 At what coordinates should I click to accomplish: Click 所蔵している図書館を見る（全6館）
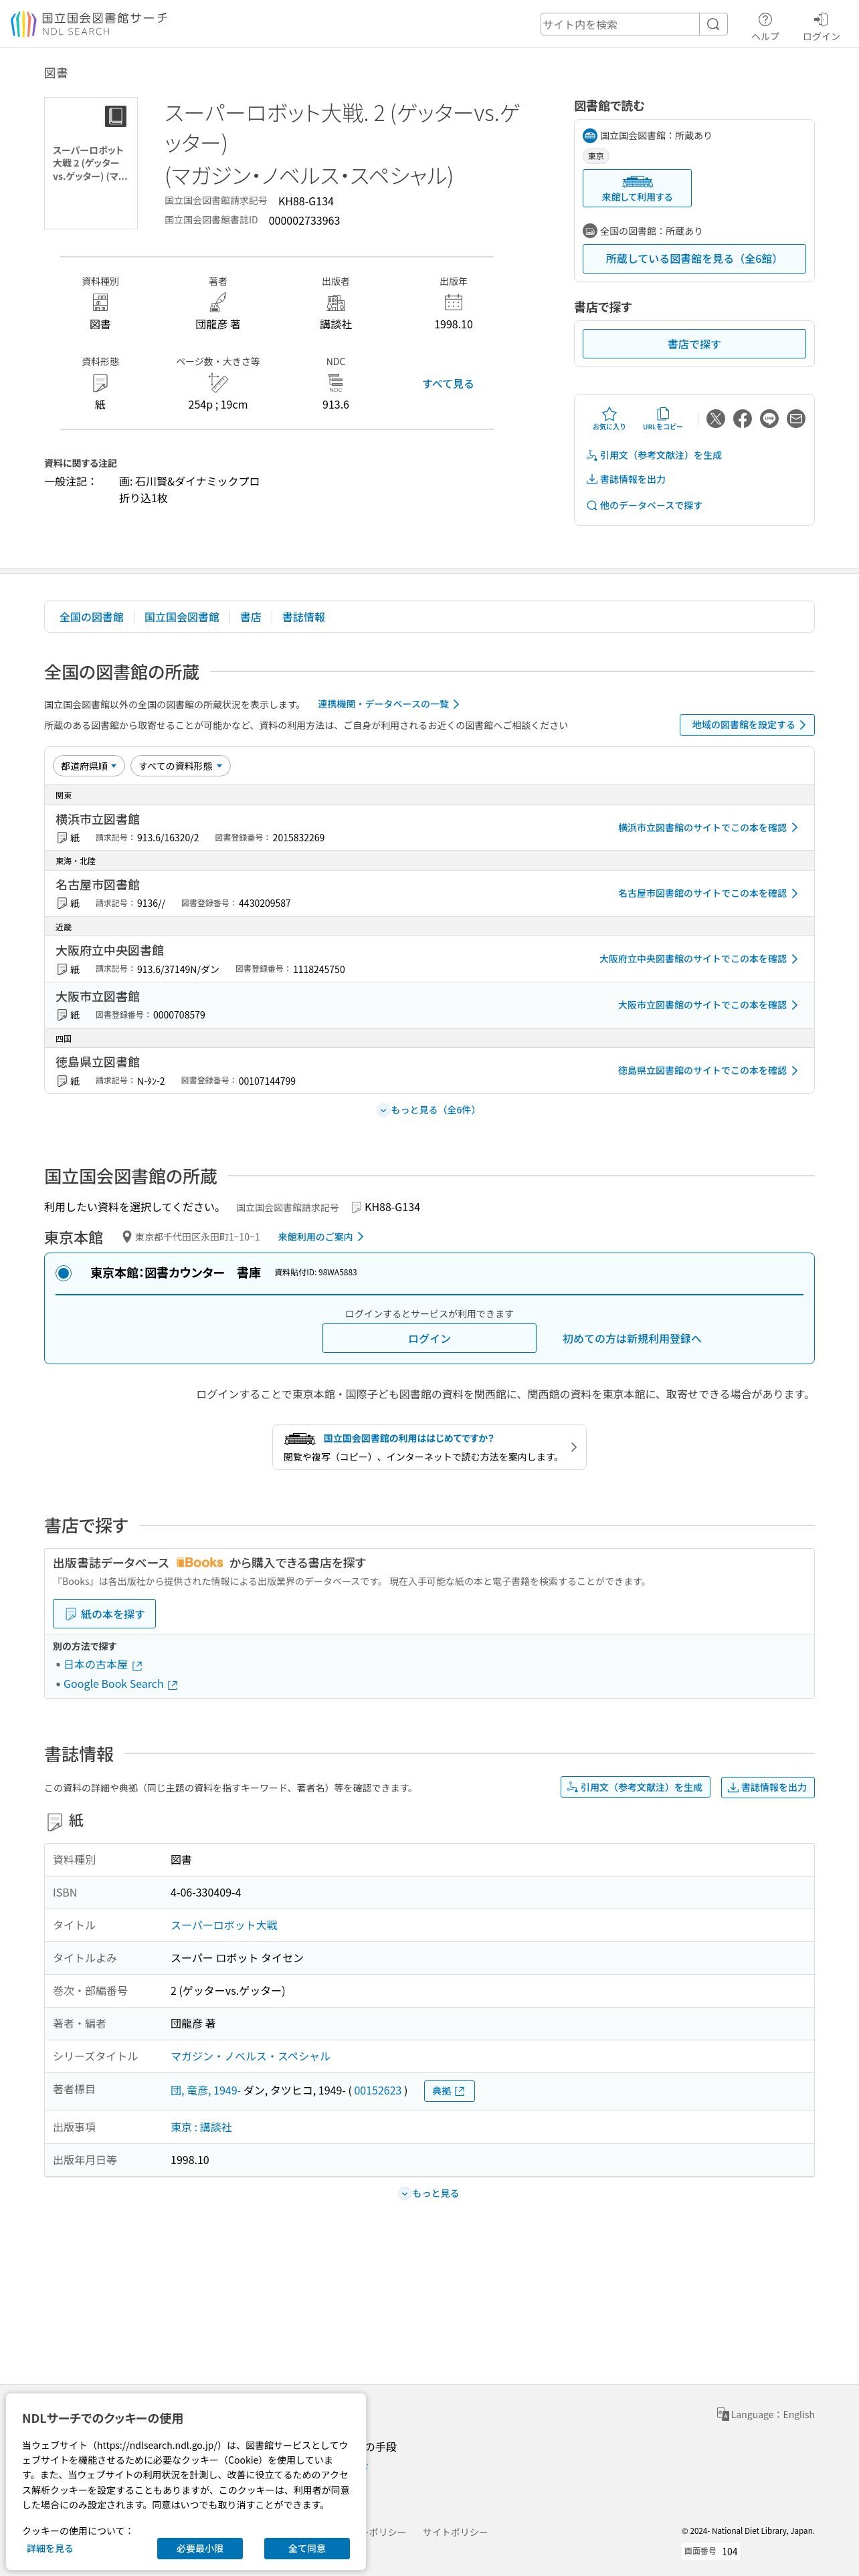click(694, 259)
